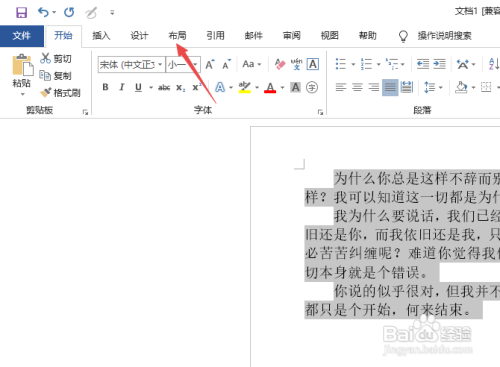Toggle Italic formatting
This screenshot has height=367, width=500.
[x=122, y=87]
